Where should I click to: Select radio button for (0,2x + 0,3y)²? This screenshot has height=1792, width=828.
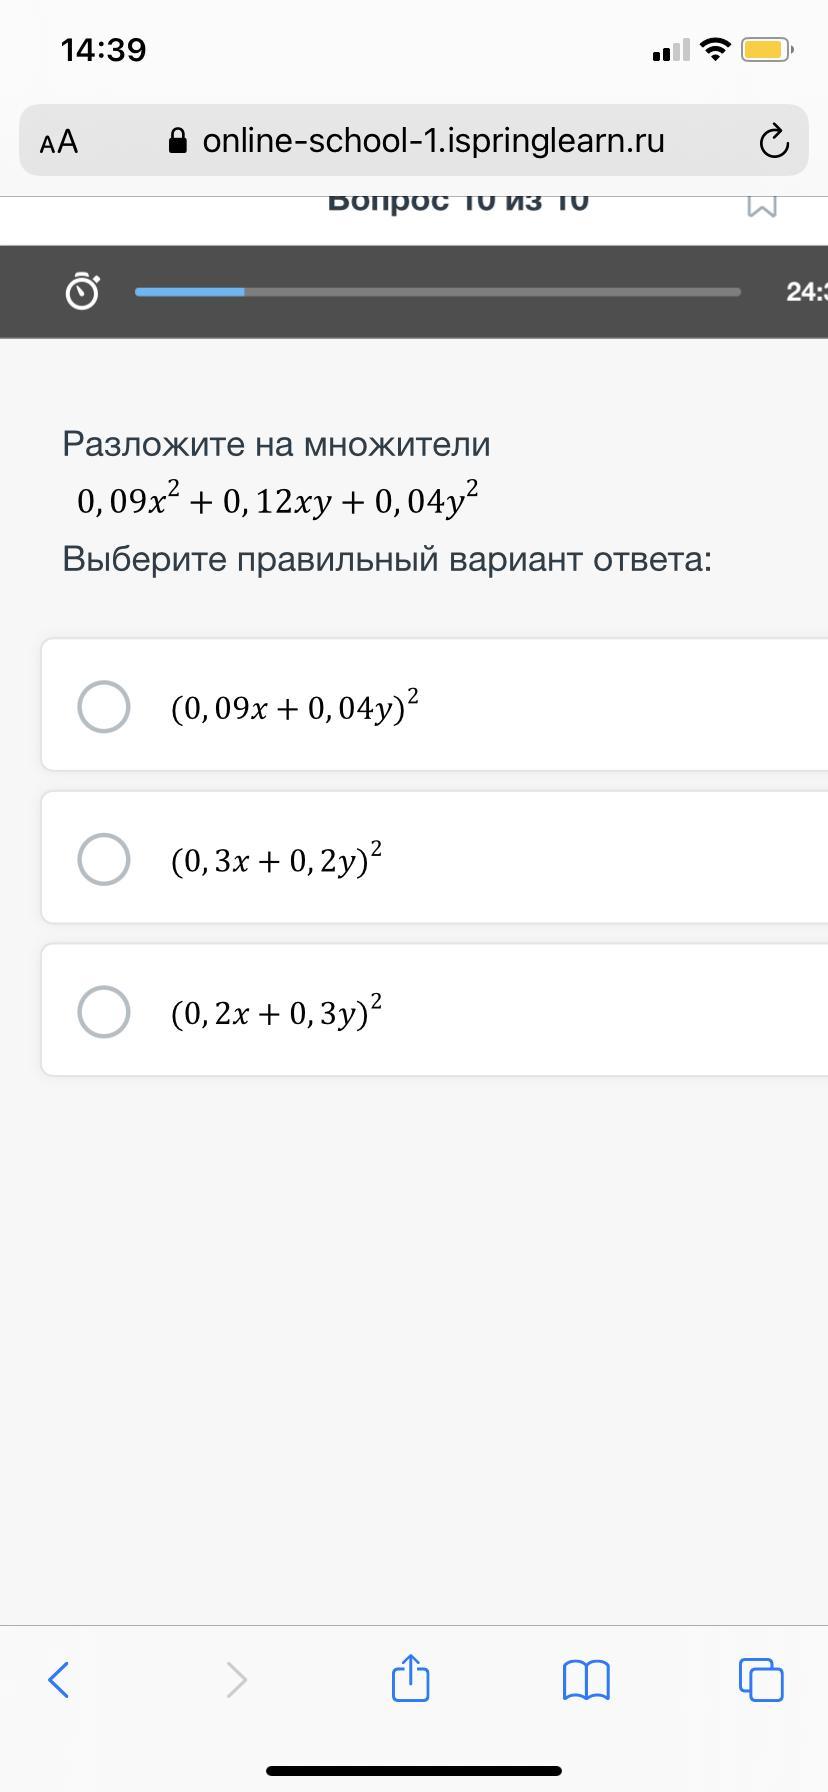tap(104, 1011)
